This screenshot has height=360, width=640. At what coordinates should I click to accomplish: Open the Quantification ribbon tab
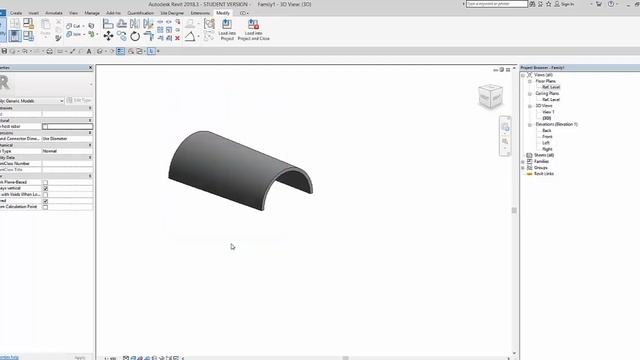(x=140, y=13)
